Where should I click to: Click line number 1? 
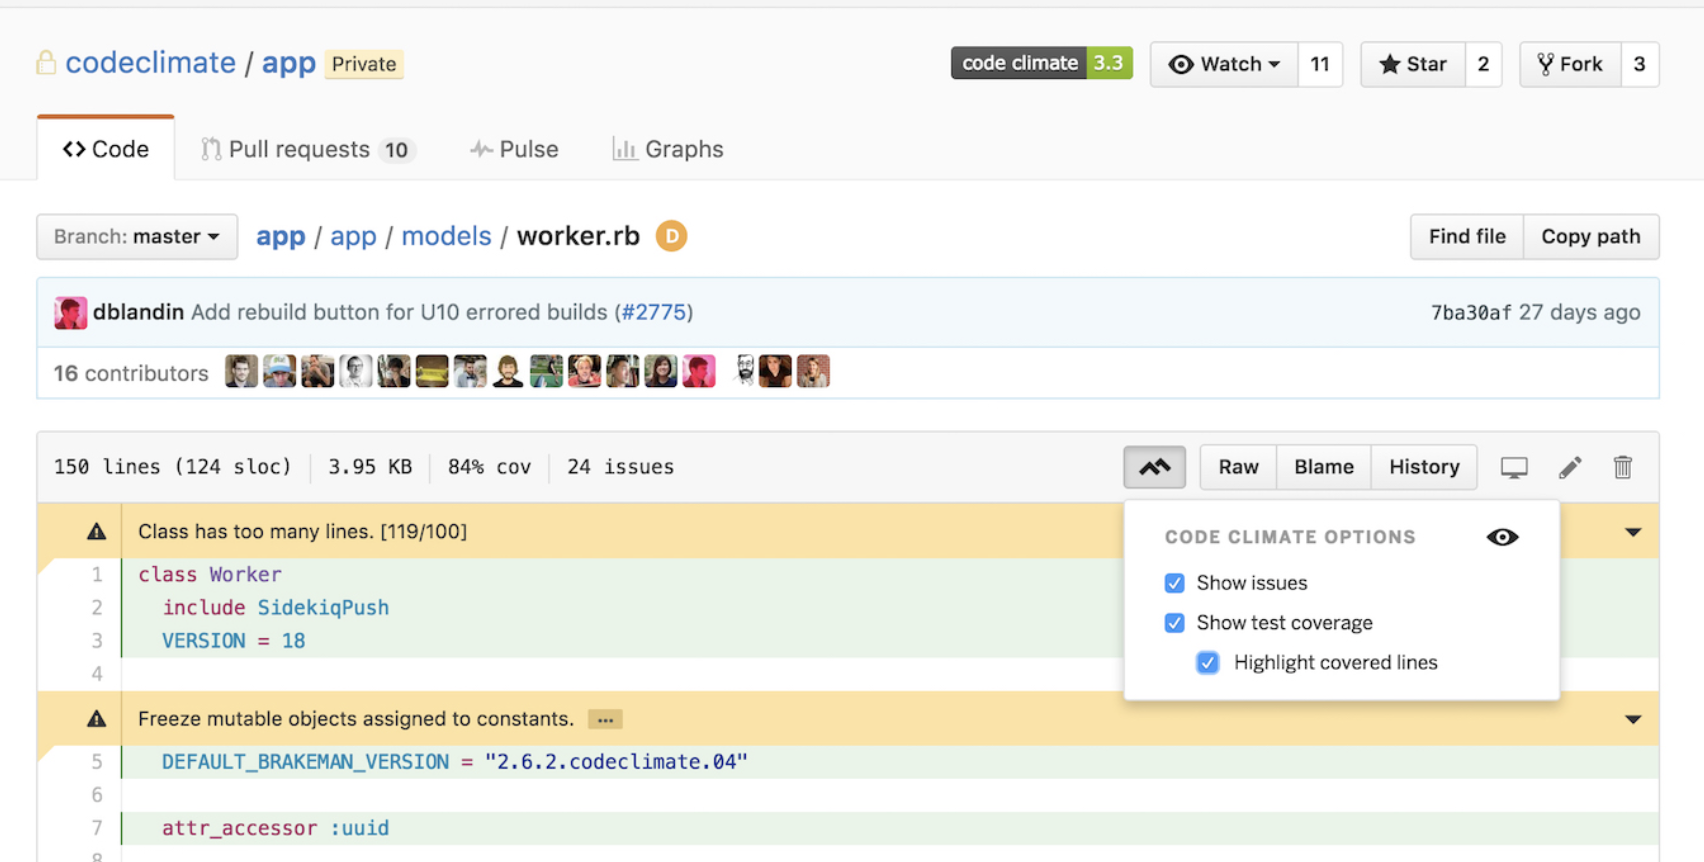97,575
